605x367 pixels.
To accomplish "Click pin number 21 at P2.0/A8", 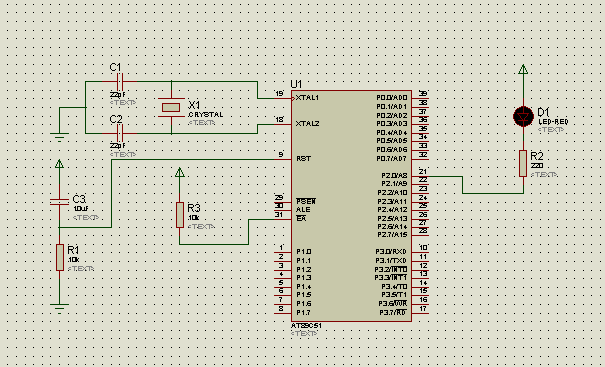I will 423,171.
